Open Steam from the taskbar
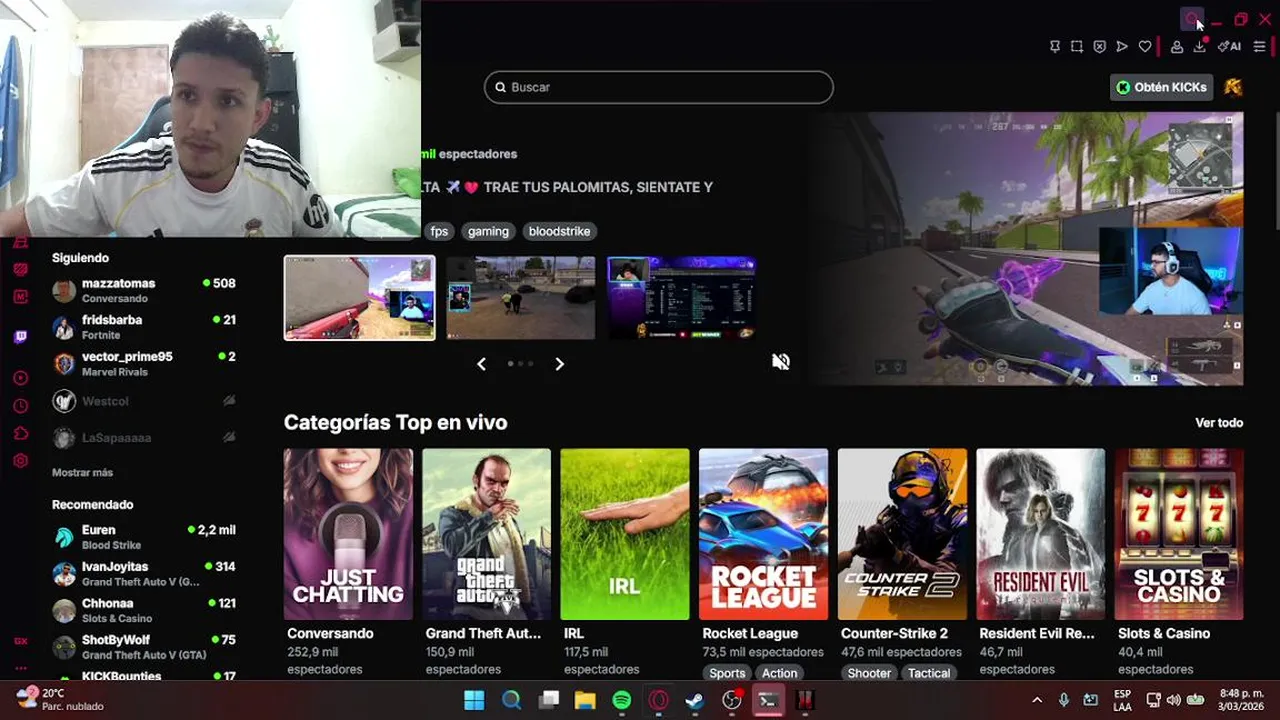Viewport: 1280px width, 720px height. (x=694, y=700)
